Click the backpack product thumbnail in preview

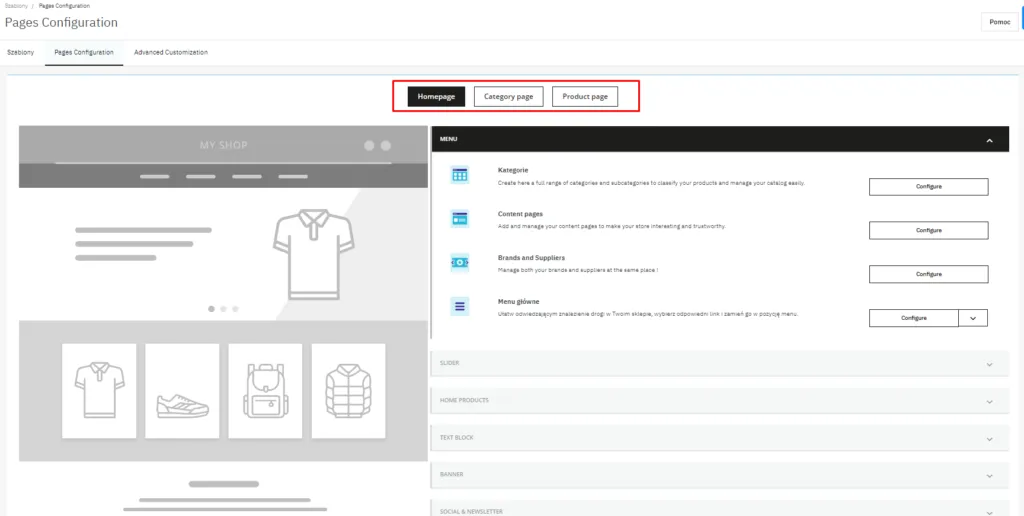click(x=265, y=390)
